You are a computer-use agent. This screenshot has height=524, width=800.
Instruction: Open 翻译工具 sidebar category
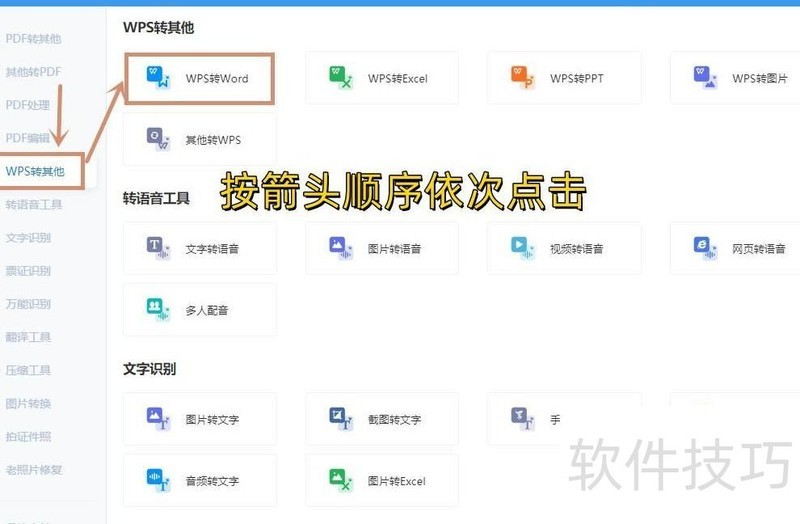[x=28, y=337]
